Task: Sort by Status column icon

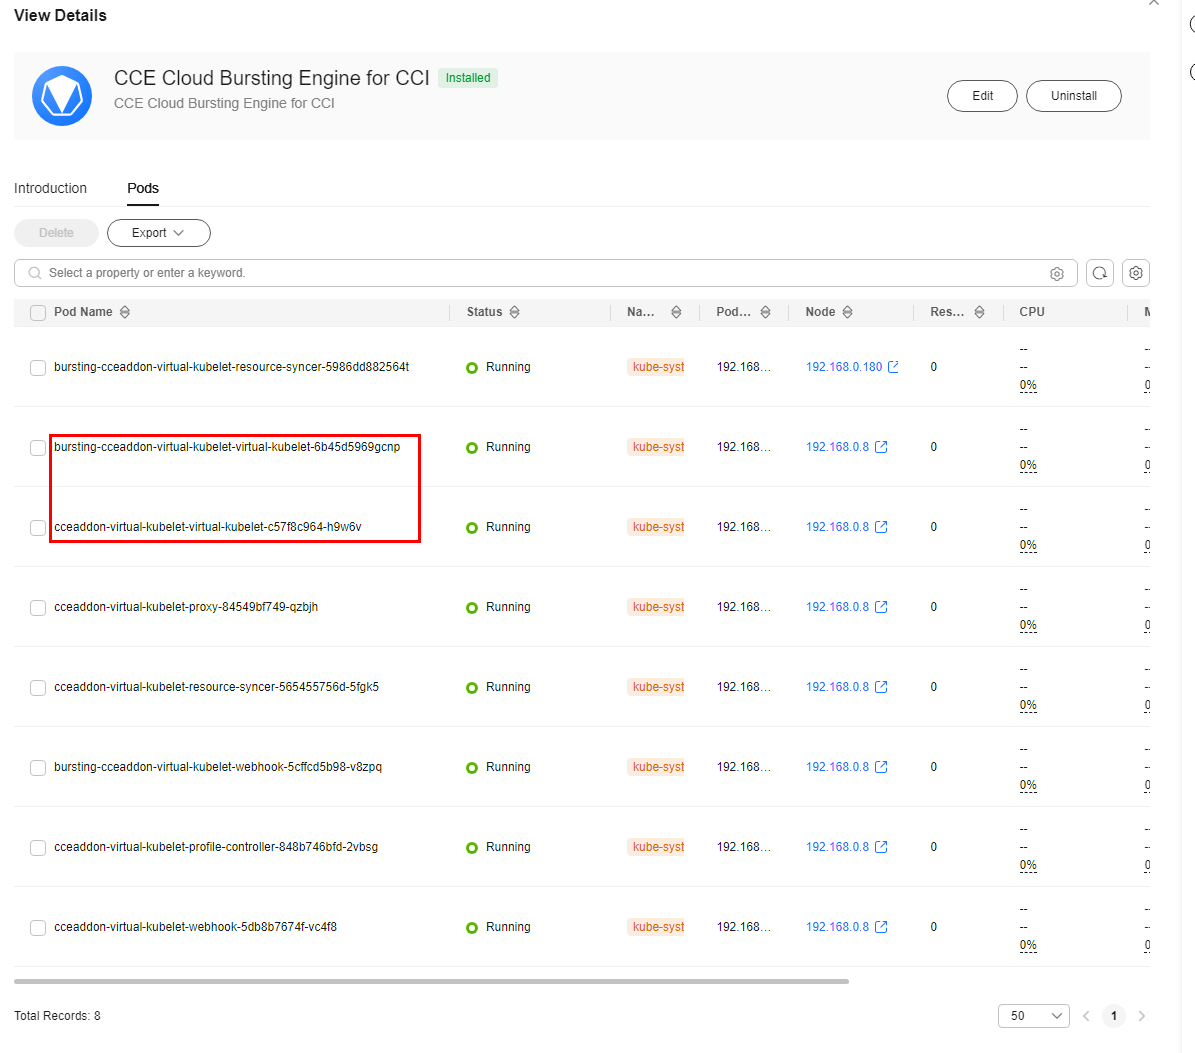Action: coord(514,312)
